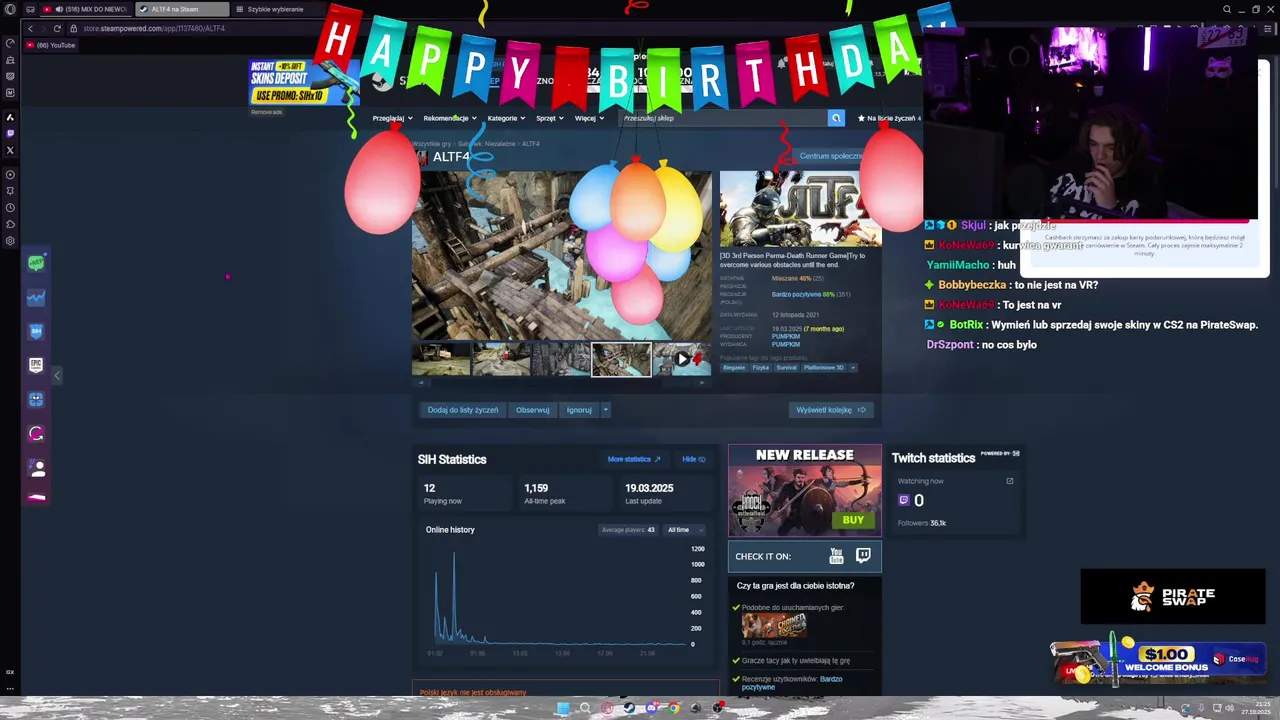Screen dimensions: 1280x720
Task: Click Wyświetl kolejkę button
Action: (830, 410)
